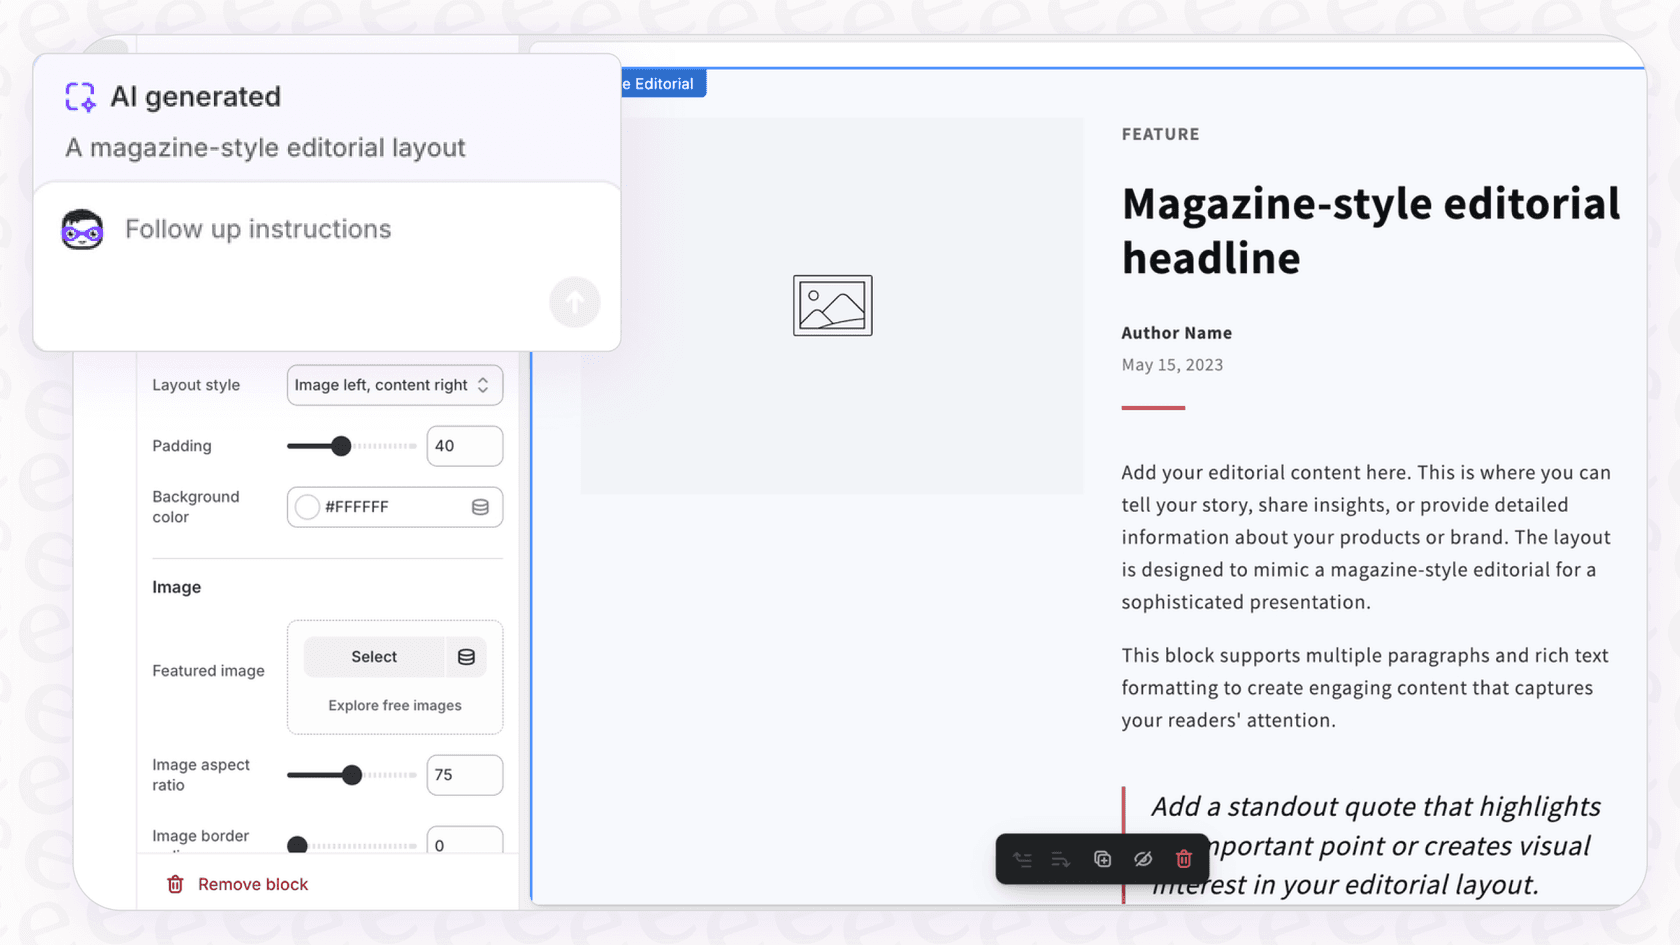
Task: Open the Layout style dropdown
Action: [x=394, y=385]
